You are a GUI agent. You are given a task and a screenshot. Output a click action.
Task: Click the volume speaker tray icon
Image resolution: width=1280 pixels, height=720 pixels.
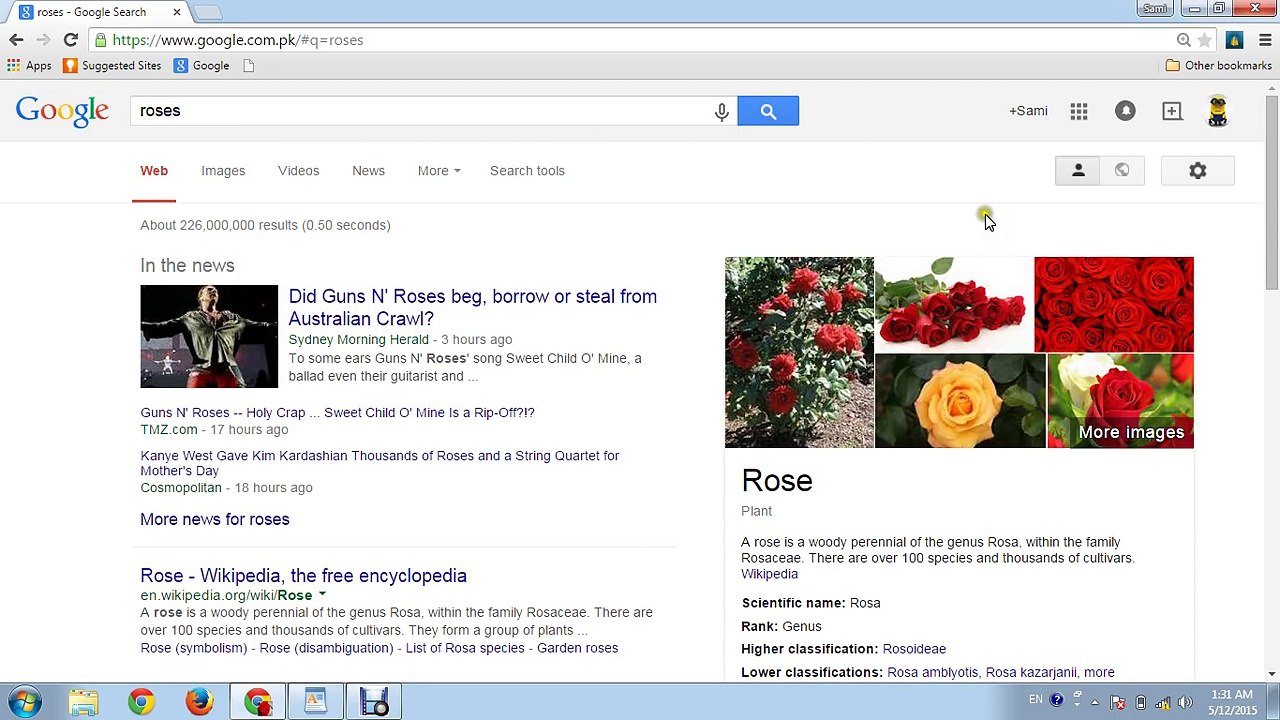pyautogui.click(x=1185, y=702)
